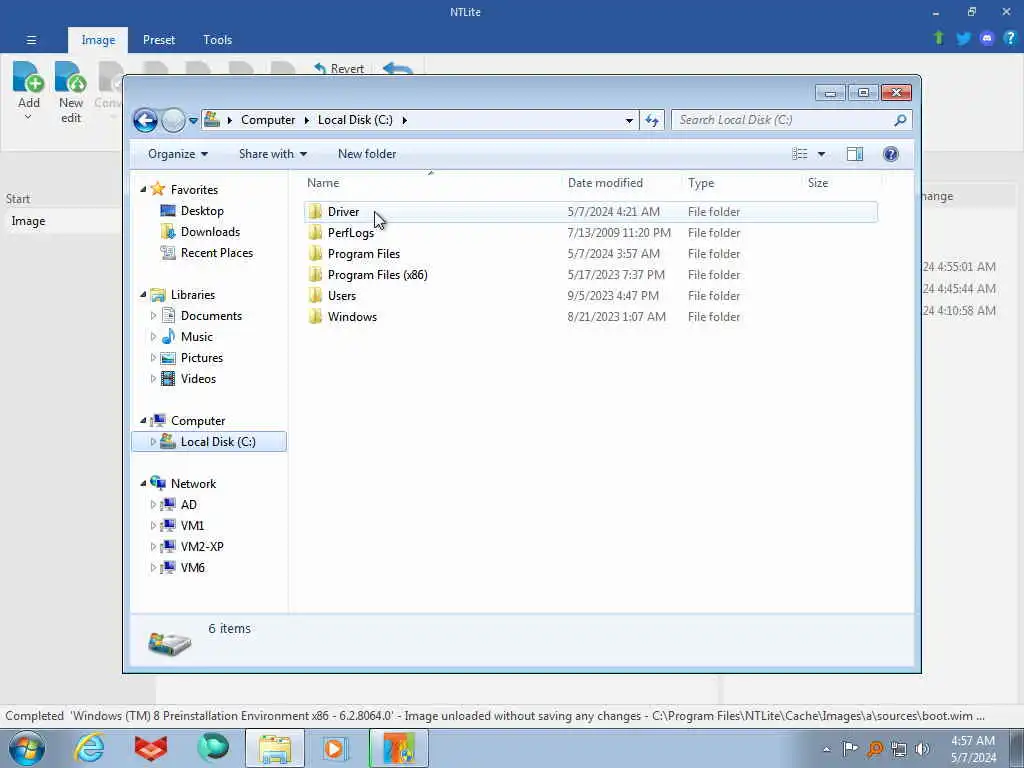Select the PerfLogs folder icon
This screenshot has height=768, width=1024.
pyautogui.click(x=315, y=232)
